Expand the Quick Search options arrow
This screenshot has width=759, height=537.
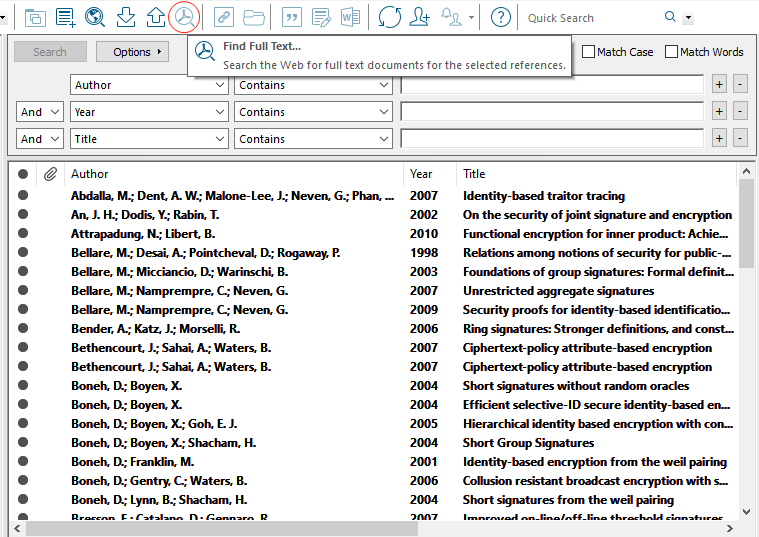point(688,18)
